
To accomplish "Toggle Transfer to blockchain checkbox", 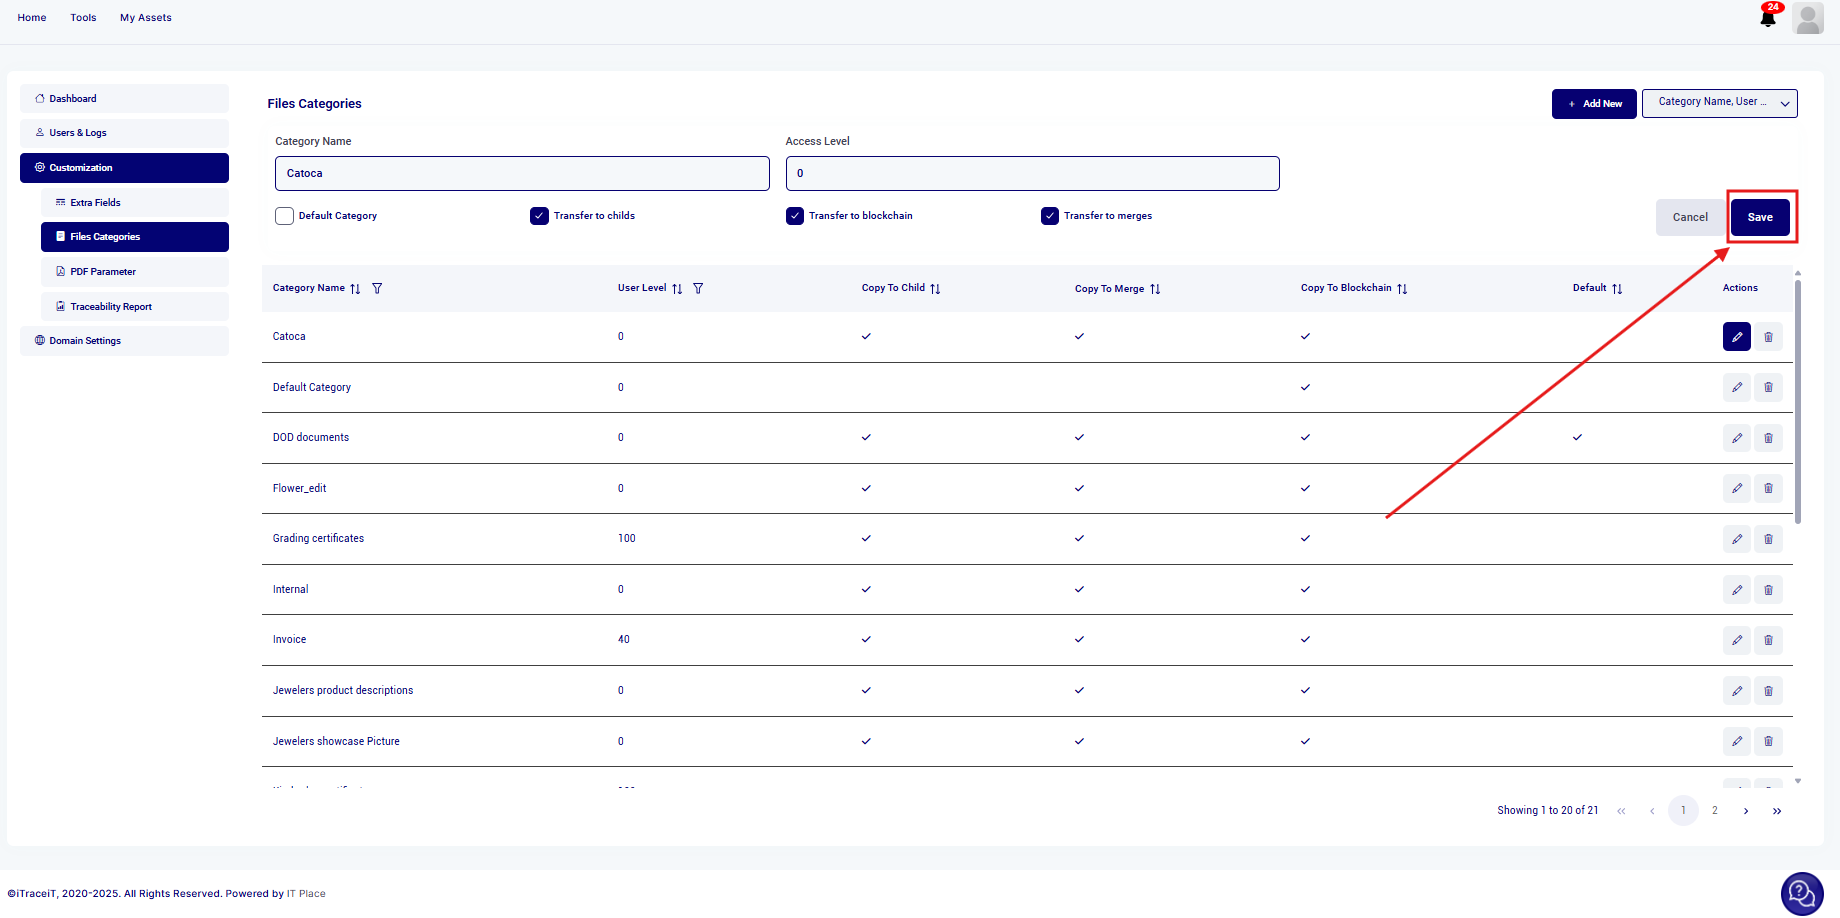I will tap(795, 216).
